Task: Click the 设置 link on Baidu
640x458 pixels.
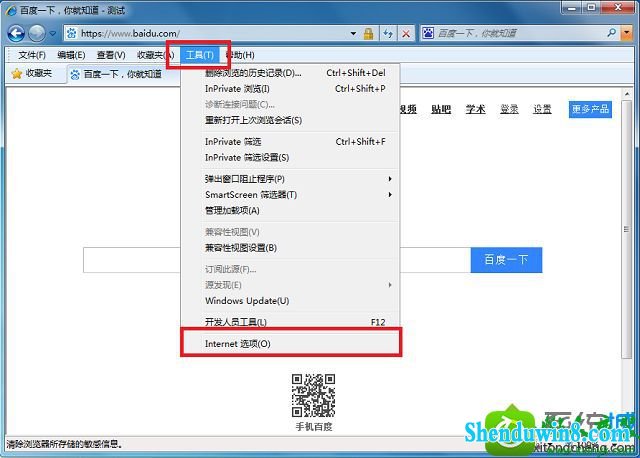Action: [x=542, y=109]
